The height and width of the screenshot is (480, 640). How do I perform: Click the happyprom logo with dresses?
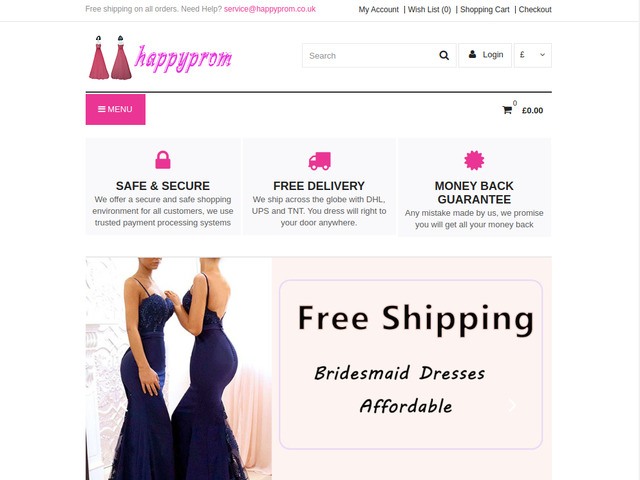click(x=160, y=58)
